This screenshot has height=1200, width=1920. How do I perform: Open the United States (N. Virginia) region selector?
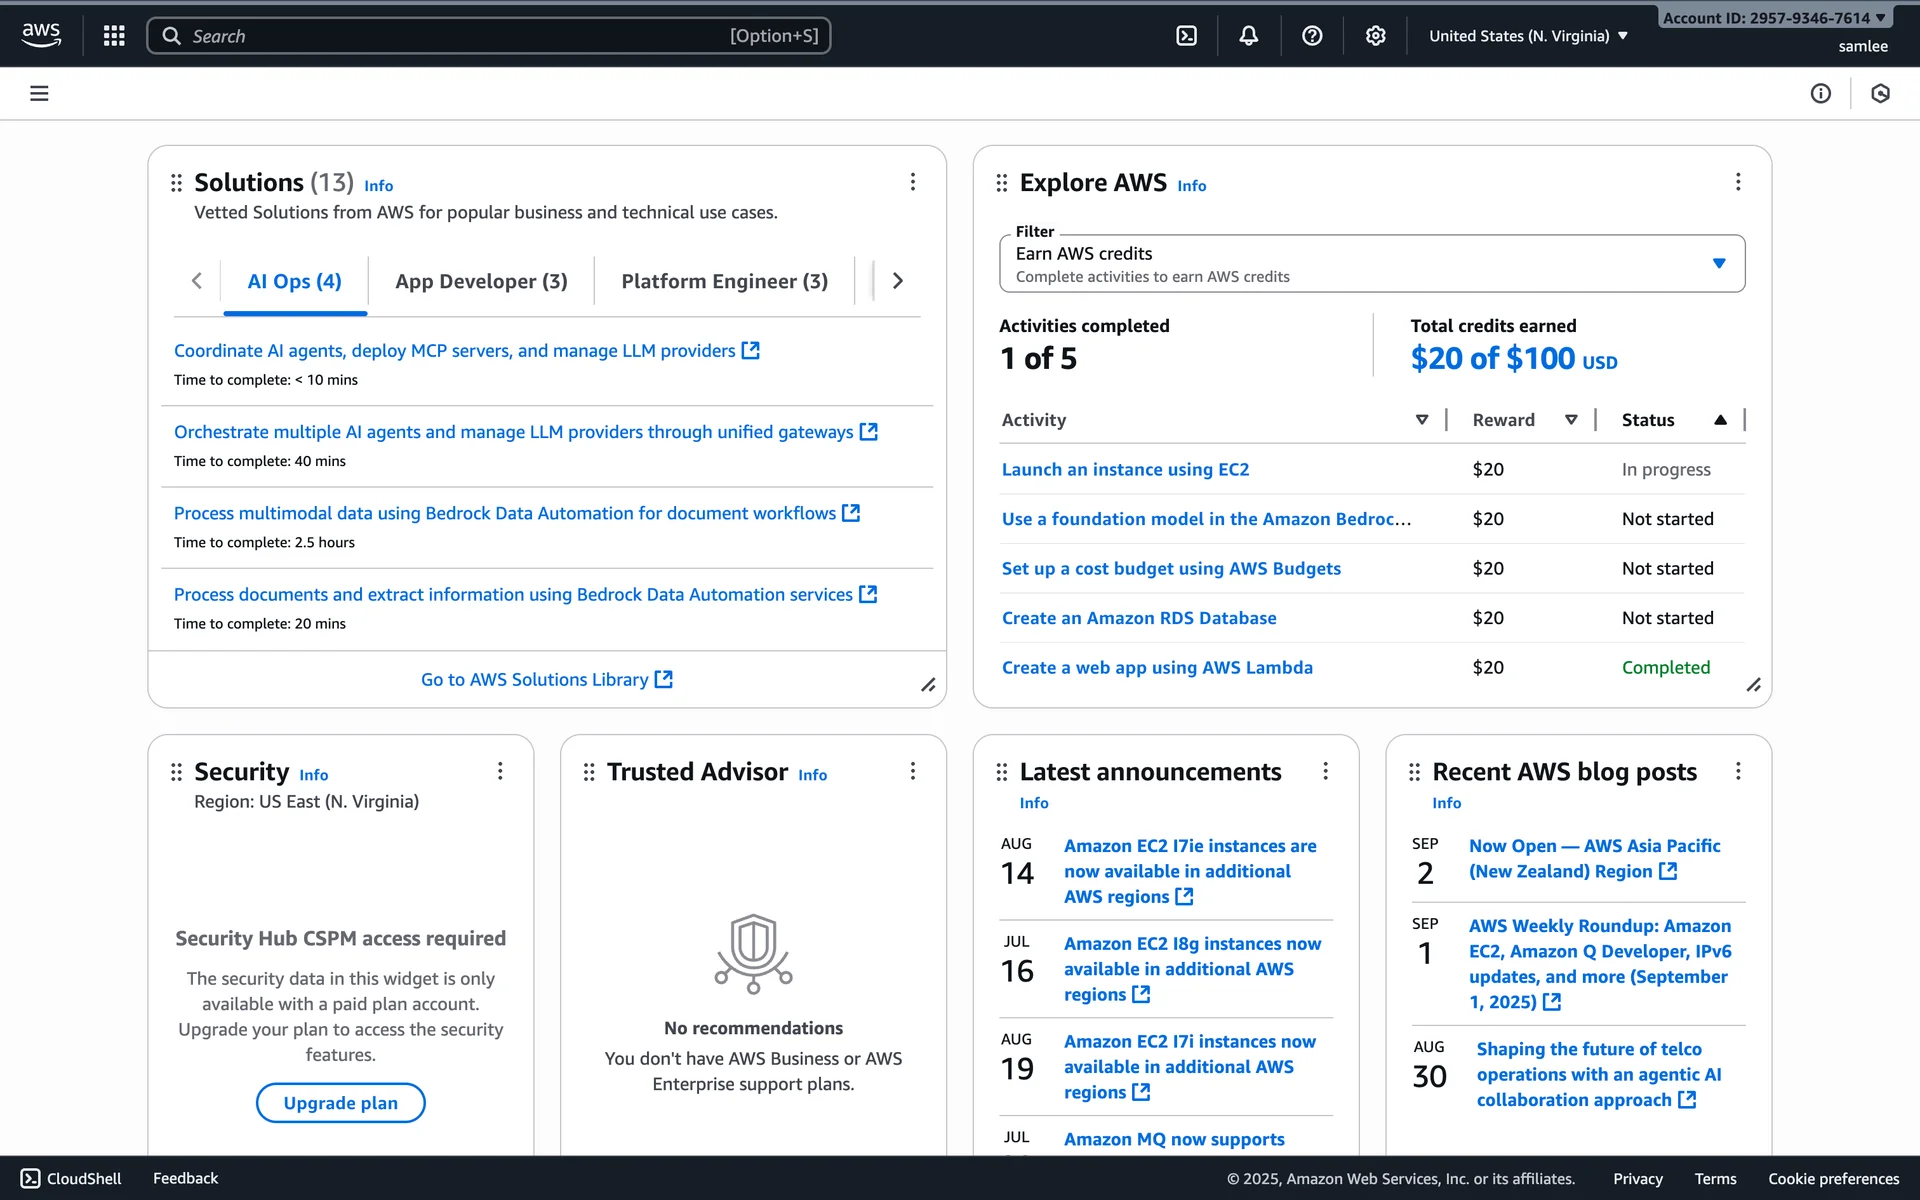coord(1528,36)
